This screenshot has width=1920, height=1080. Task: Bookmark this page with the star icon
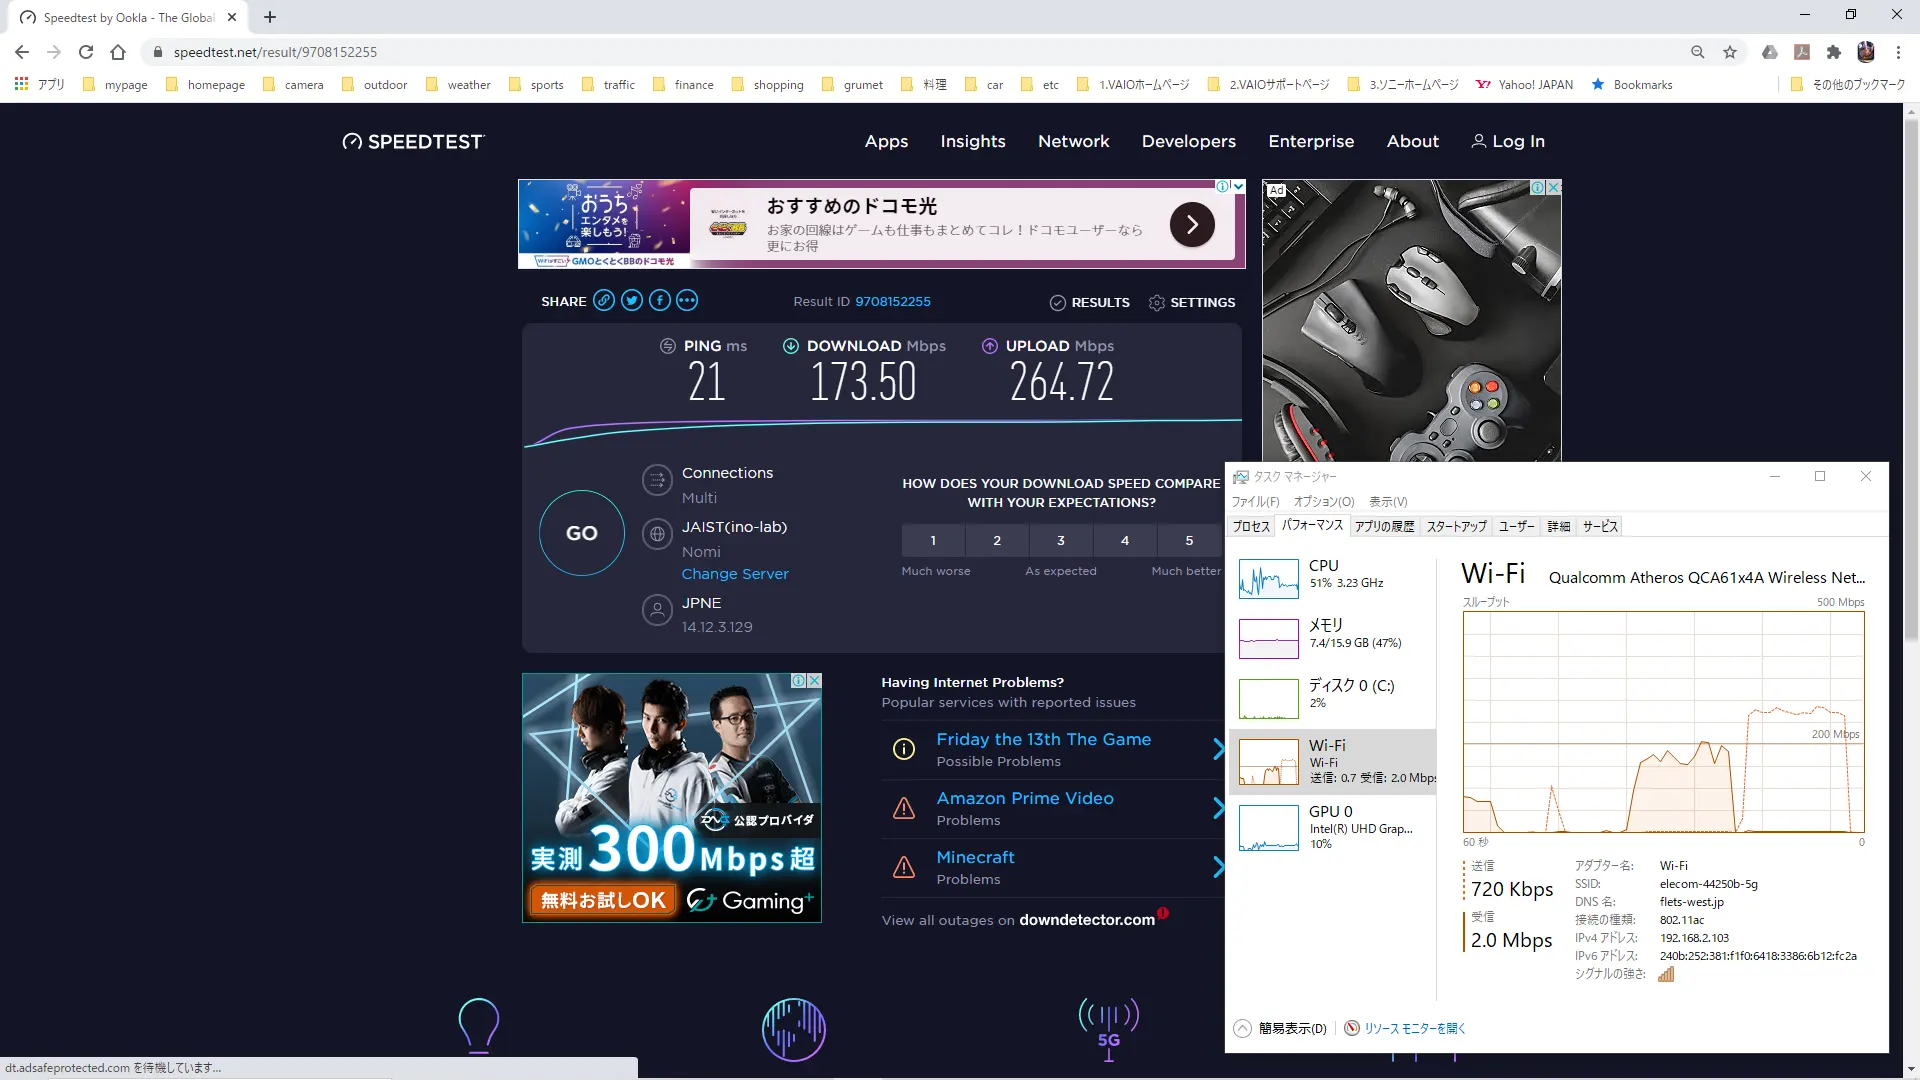coord(1730,52)
